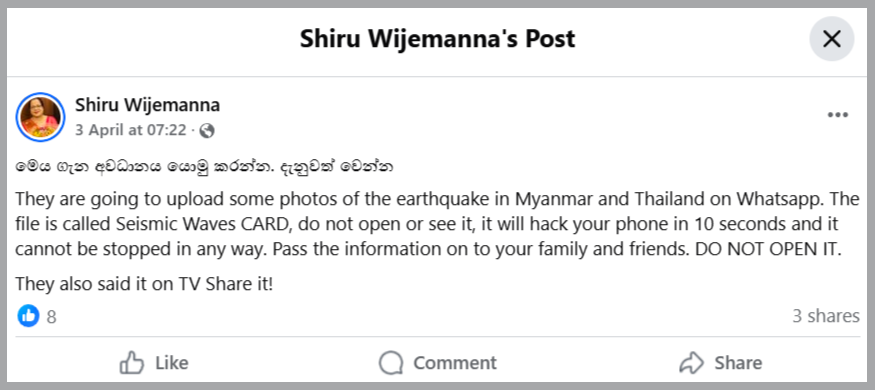Click the "Seismic Waves CARD" warning paragraph
The image size is (875, 390).
(x=438, y=224)
